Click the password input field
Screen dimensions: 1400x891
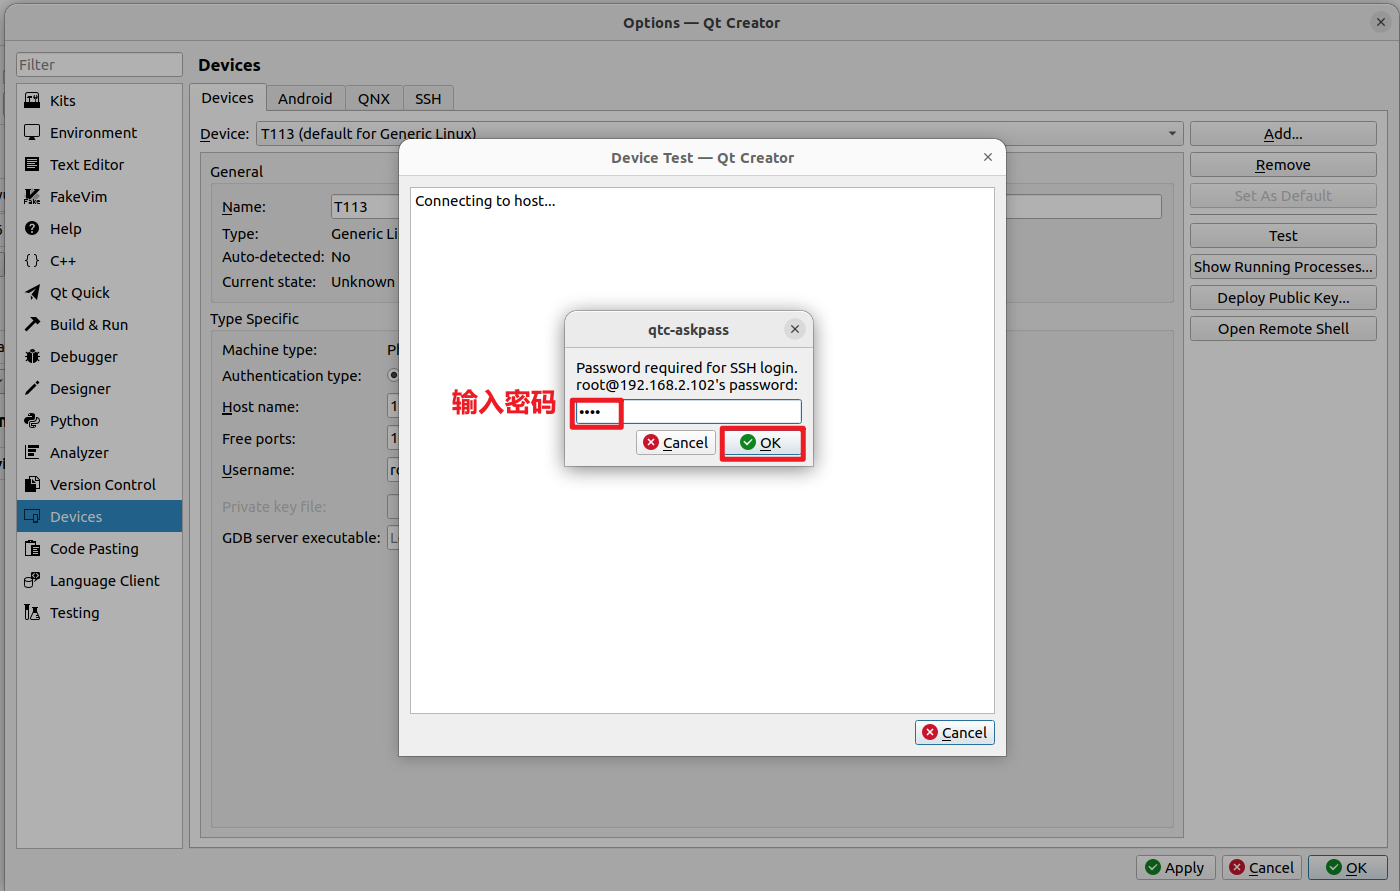(x=688, y=411)
